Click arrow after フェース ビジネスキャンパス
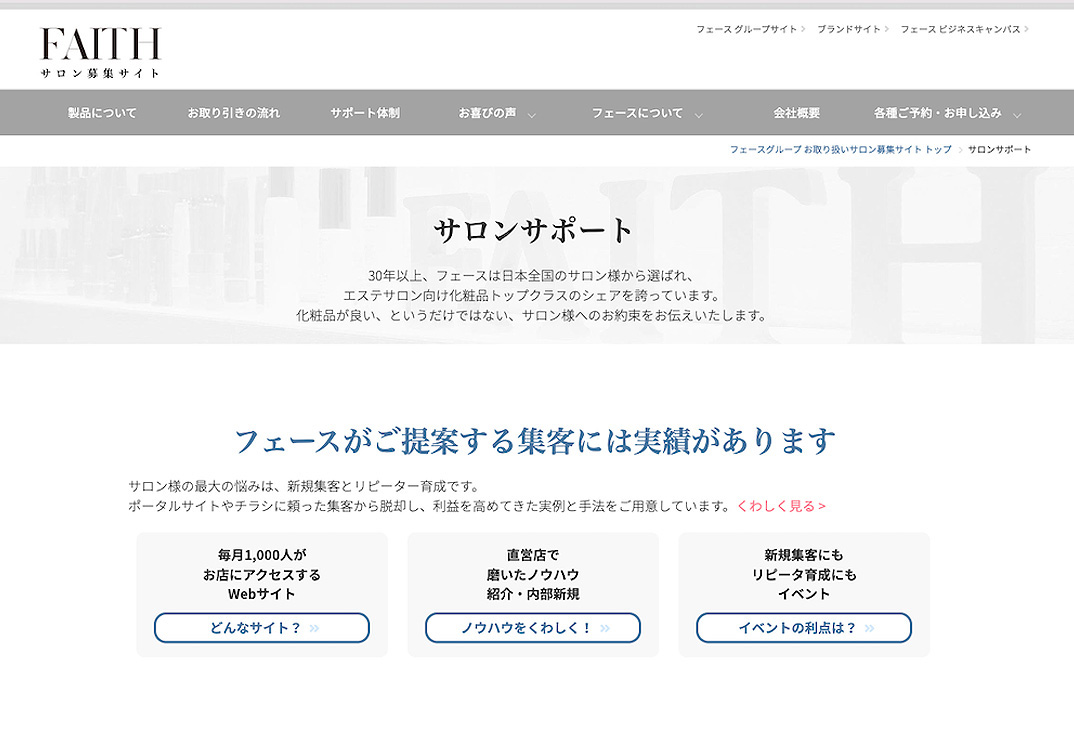1074x732 pixels. [1026, 29]
